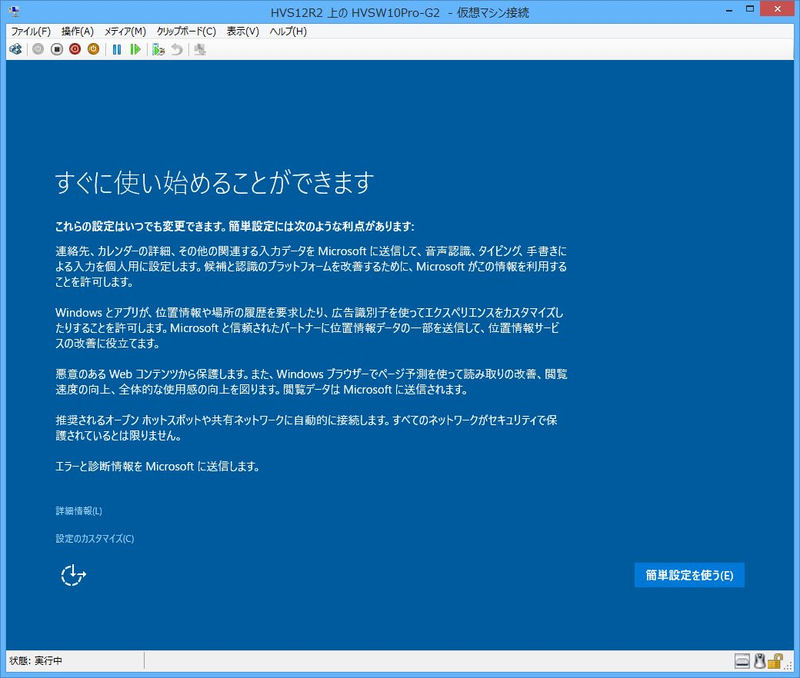Open the Ease of Access icon in setup
Image resolution: width=800 pixels, height=678 pixels.
coord(73,575)
